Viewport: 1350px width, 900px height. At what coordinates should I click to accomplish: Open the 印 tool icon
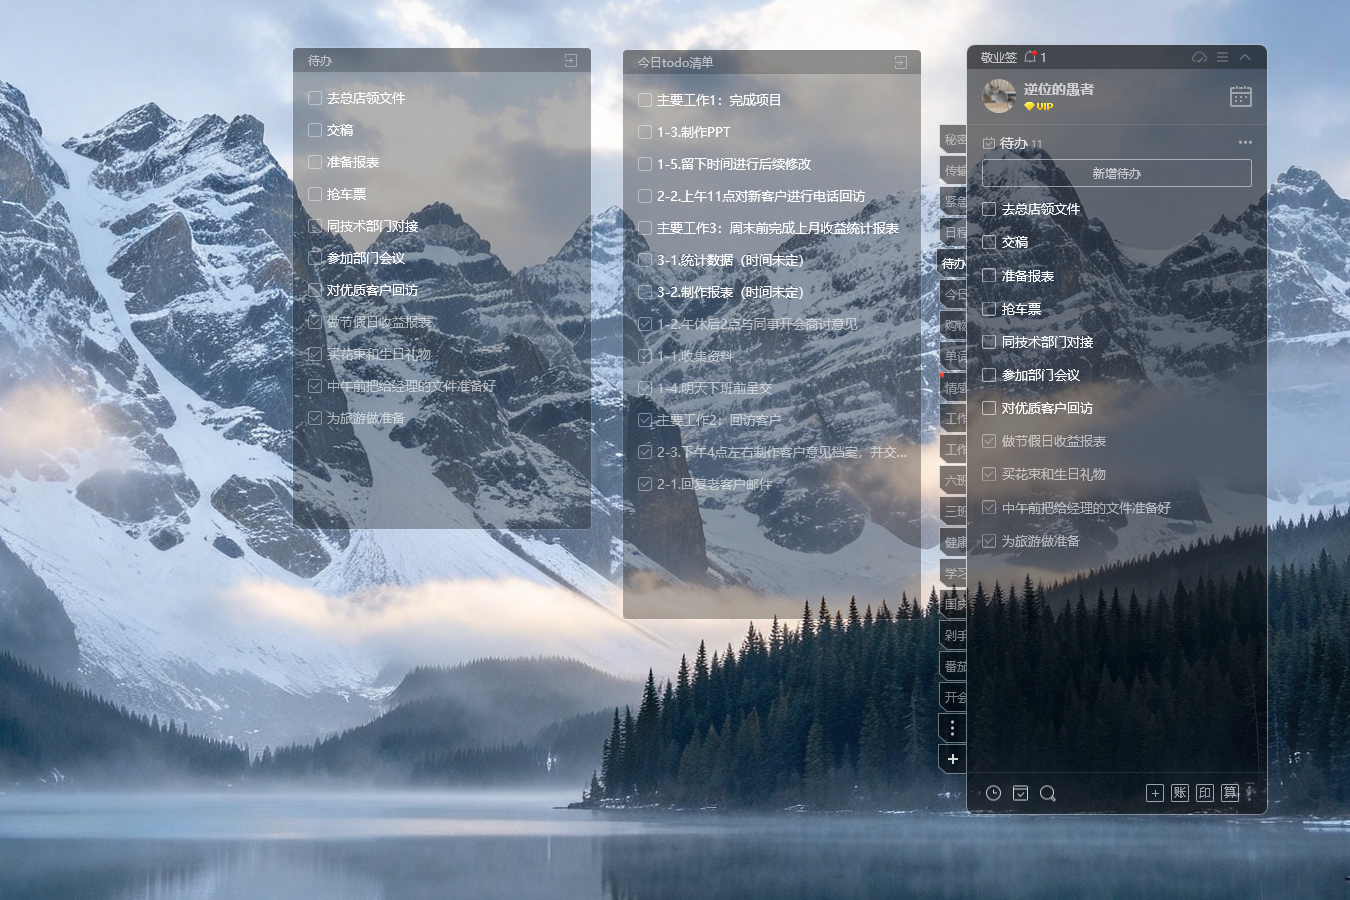(x=1205, y=793)
